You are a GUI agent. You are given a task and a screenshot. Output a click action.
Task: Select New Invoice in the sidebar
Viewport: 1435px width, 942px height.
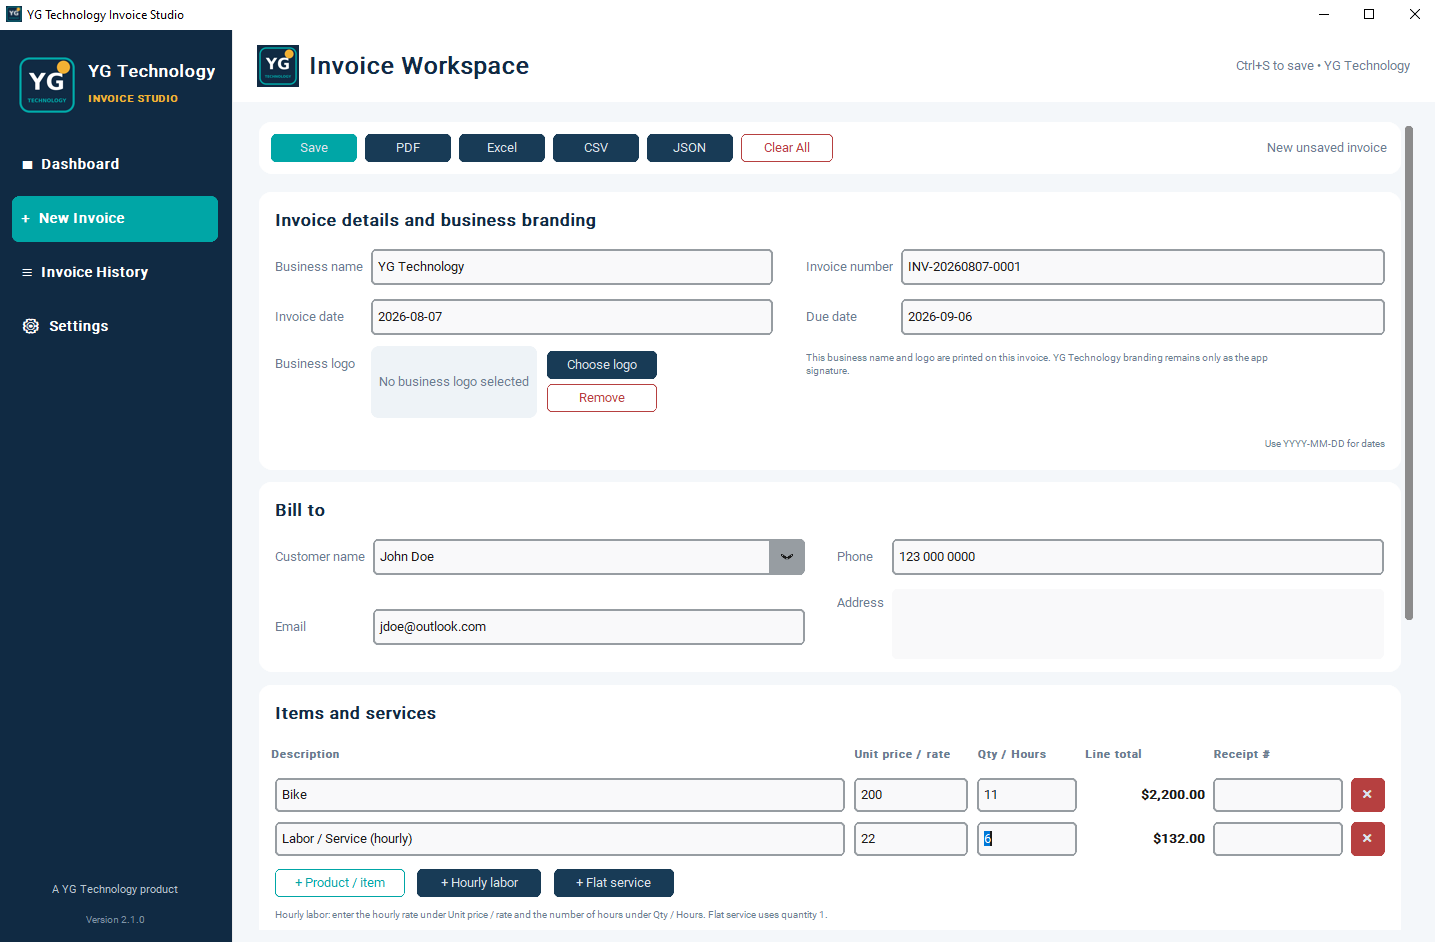115,219
